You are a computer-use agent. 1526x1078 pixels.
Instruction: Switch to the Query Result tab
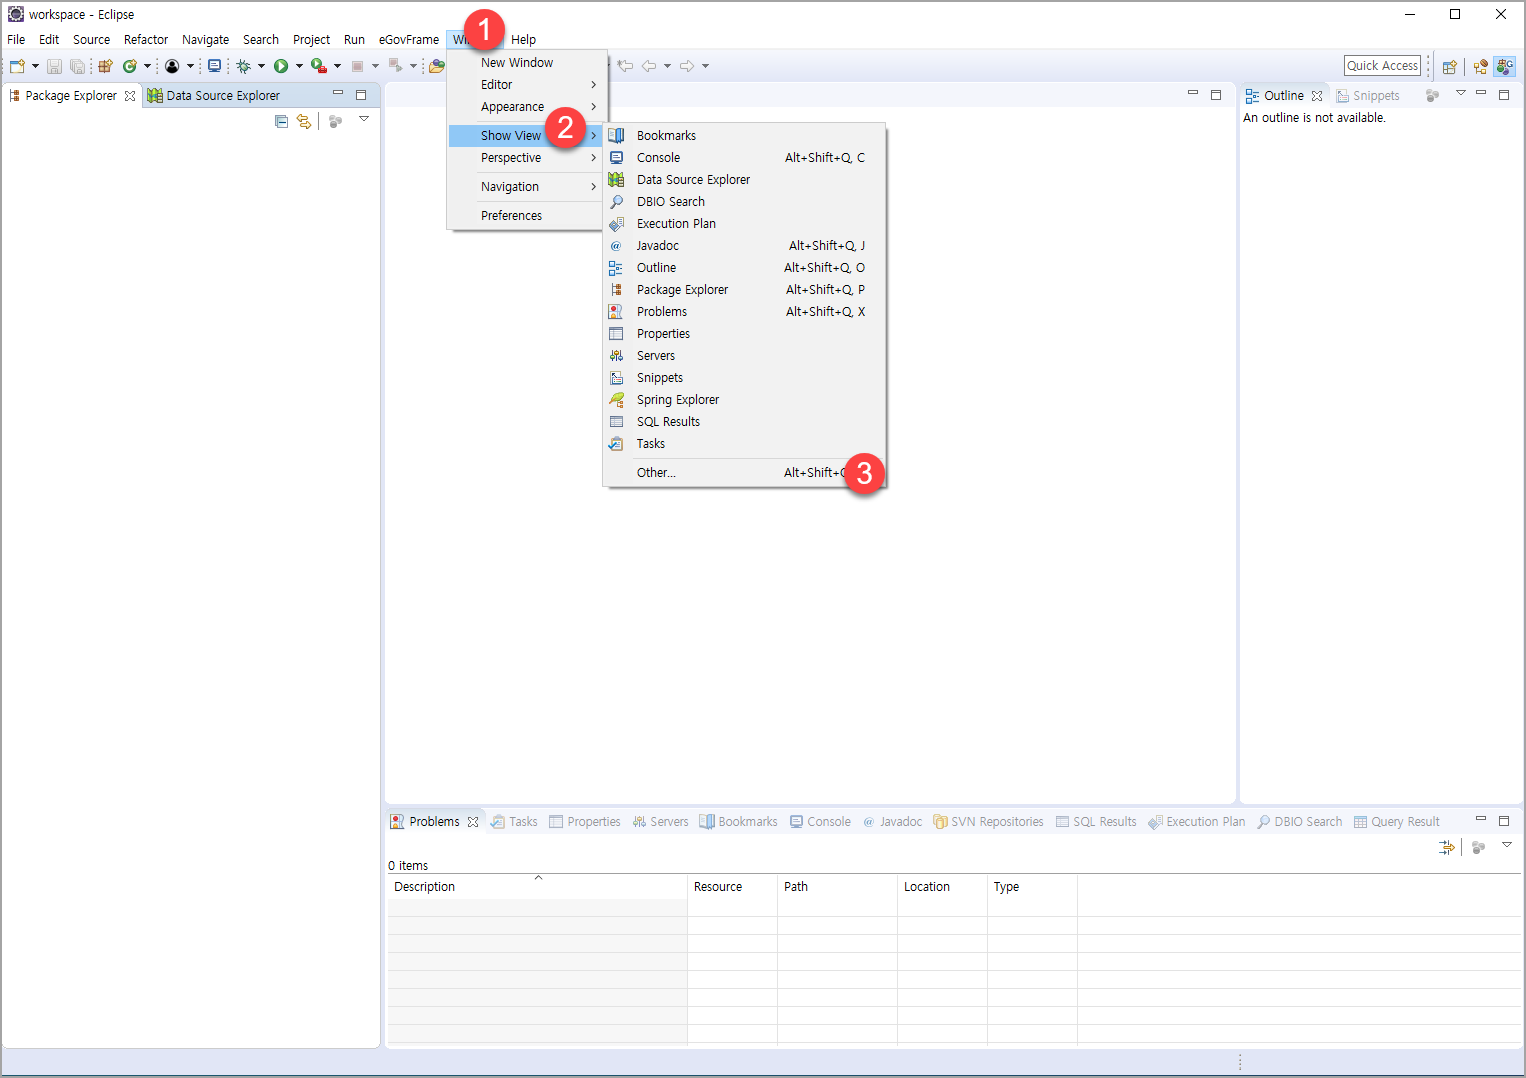1397,822
